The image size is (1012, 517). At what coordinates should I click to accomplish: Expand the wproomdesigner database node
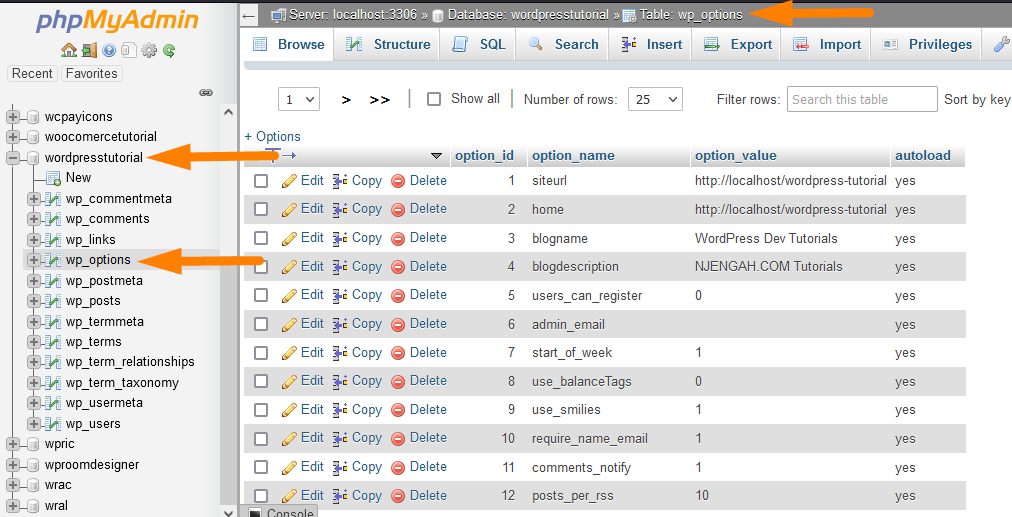(x=12, y=465)
